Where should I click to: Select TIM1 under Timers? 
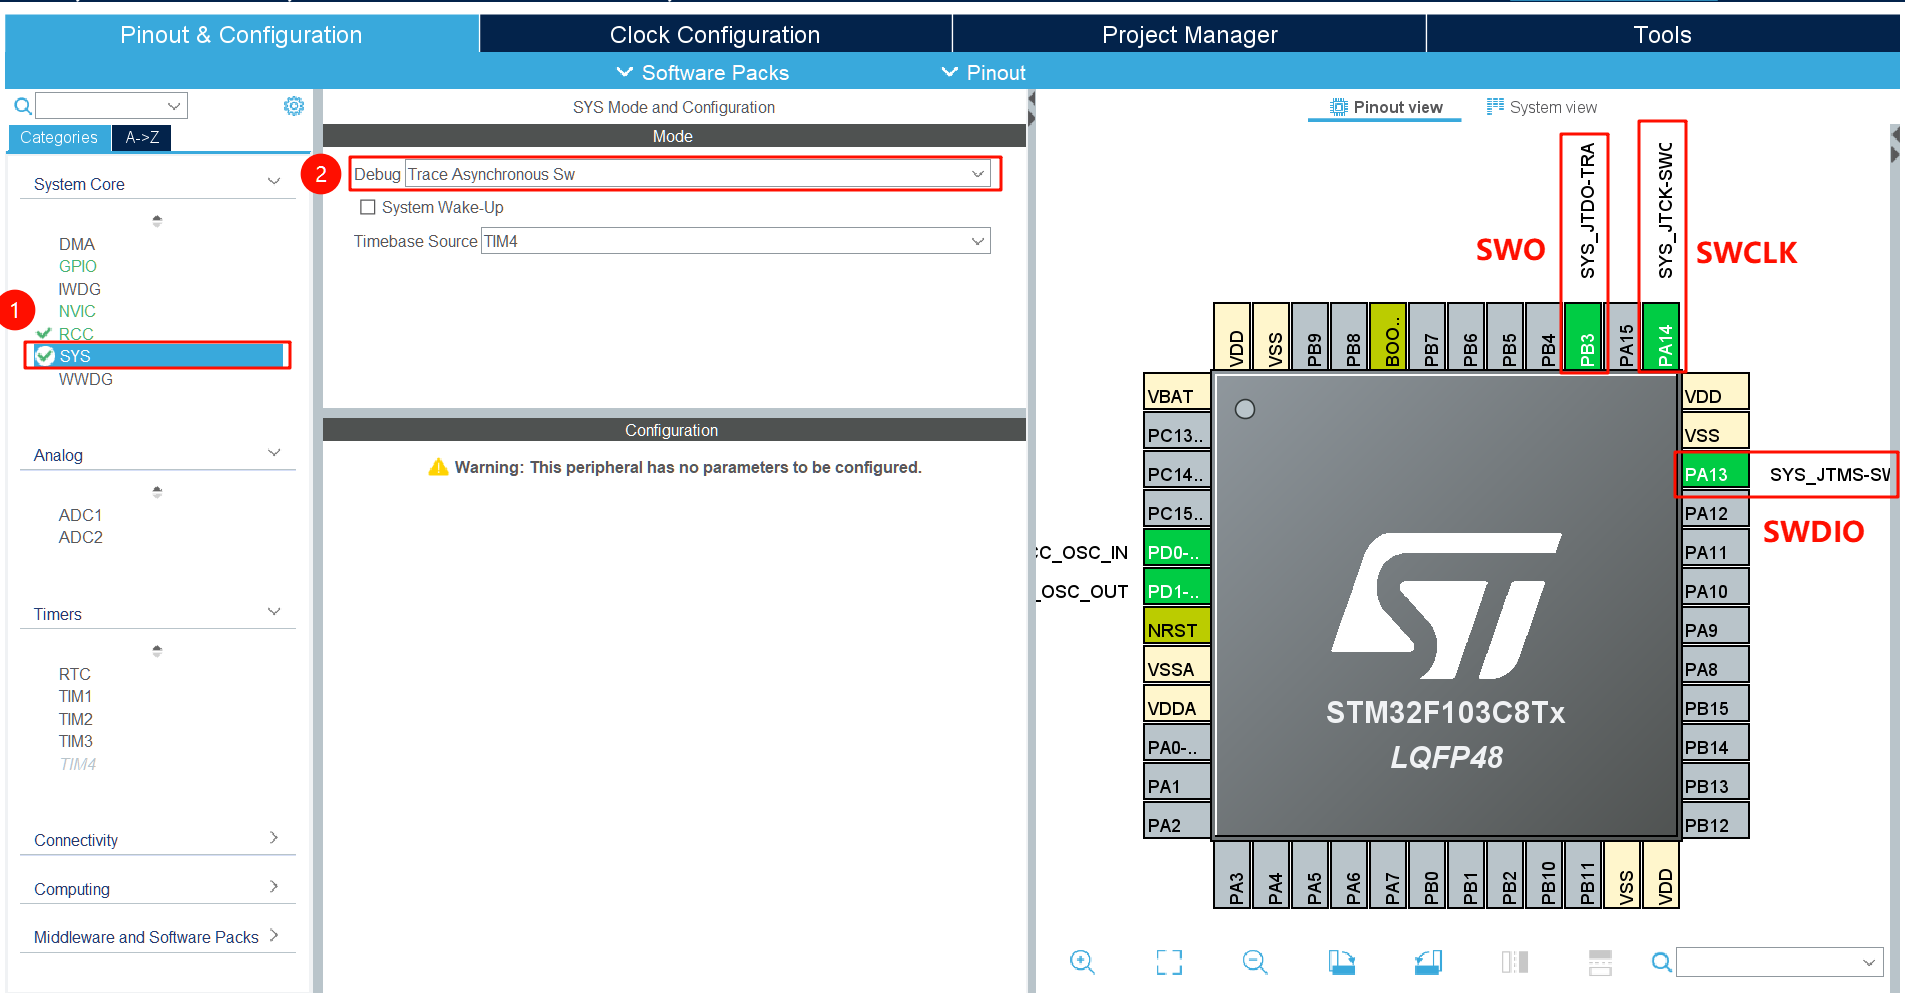[76, 696]
